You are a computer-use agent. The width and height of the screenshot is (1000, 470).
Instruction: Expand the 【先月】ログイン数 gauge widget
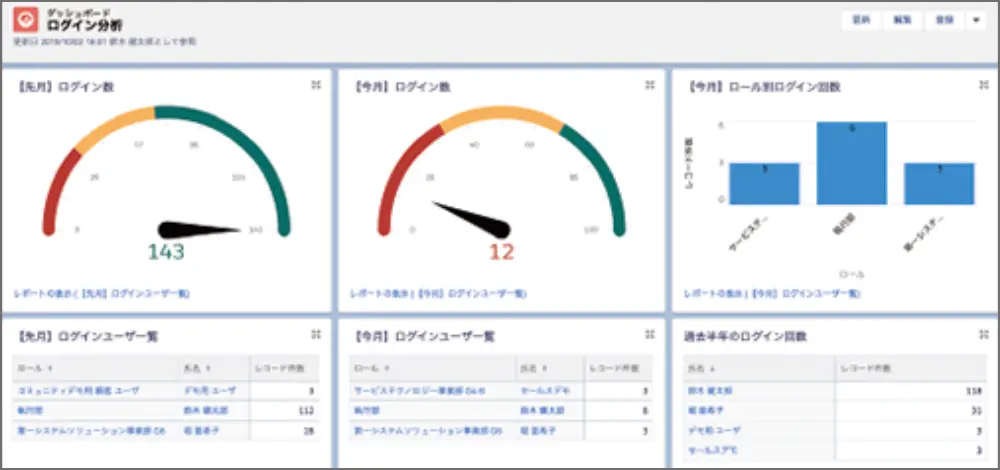click(316, 86)
